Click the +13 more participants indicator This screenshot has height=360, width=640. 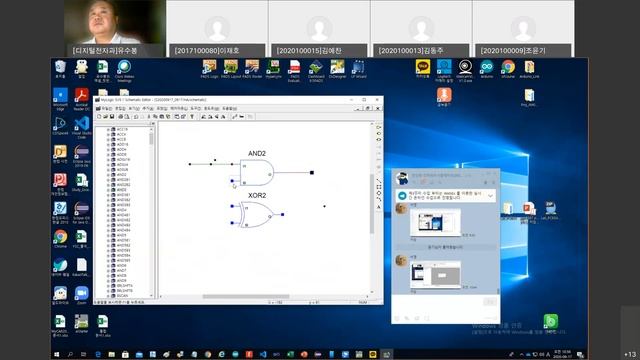[630, 354]
